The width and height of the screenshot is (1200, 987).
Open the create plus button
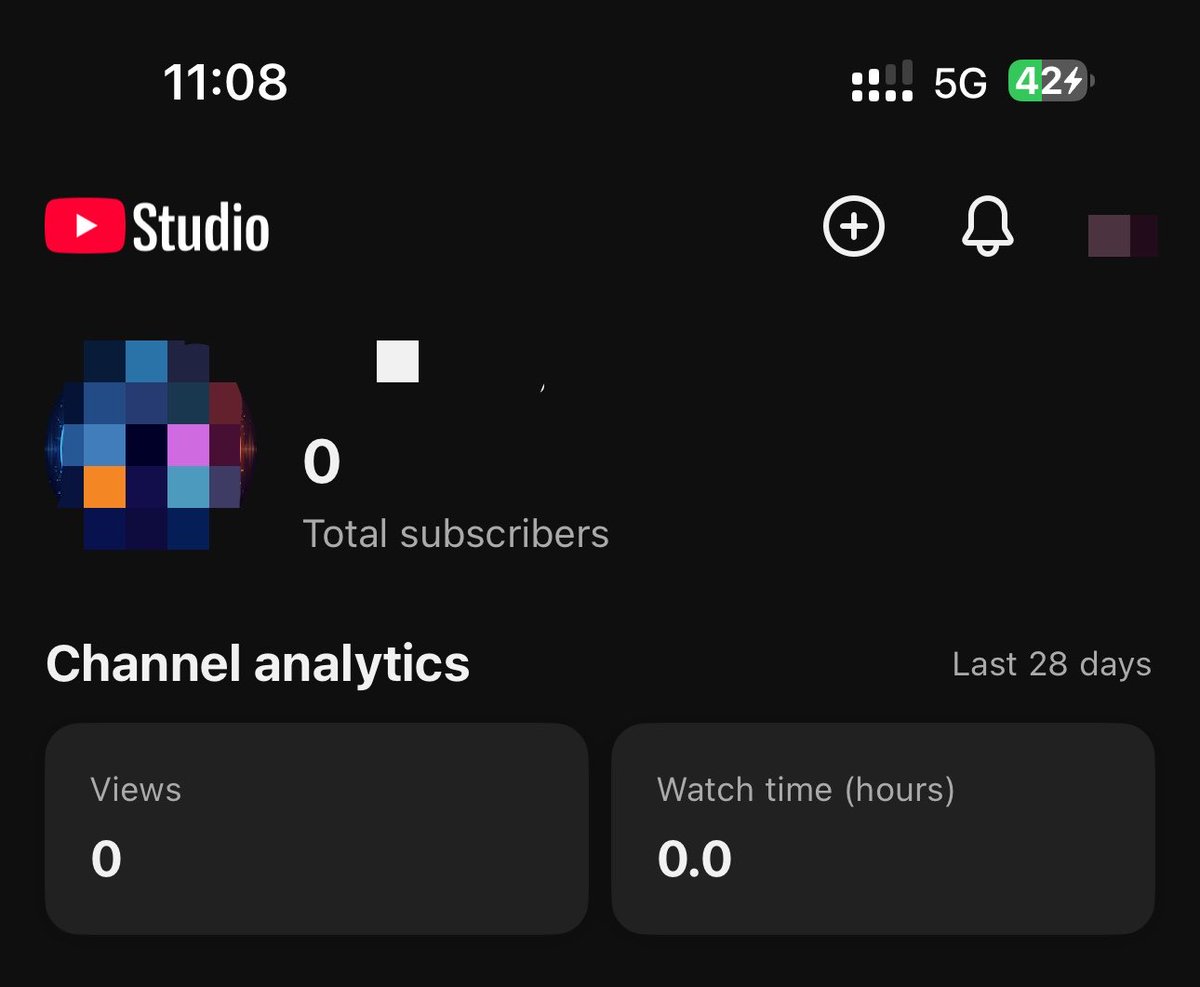(x=853, y=226)
